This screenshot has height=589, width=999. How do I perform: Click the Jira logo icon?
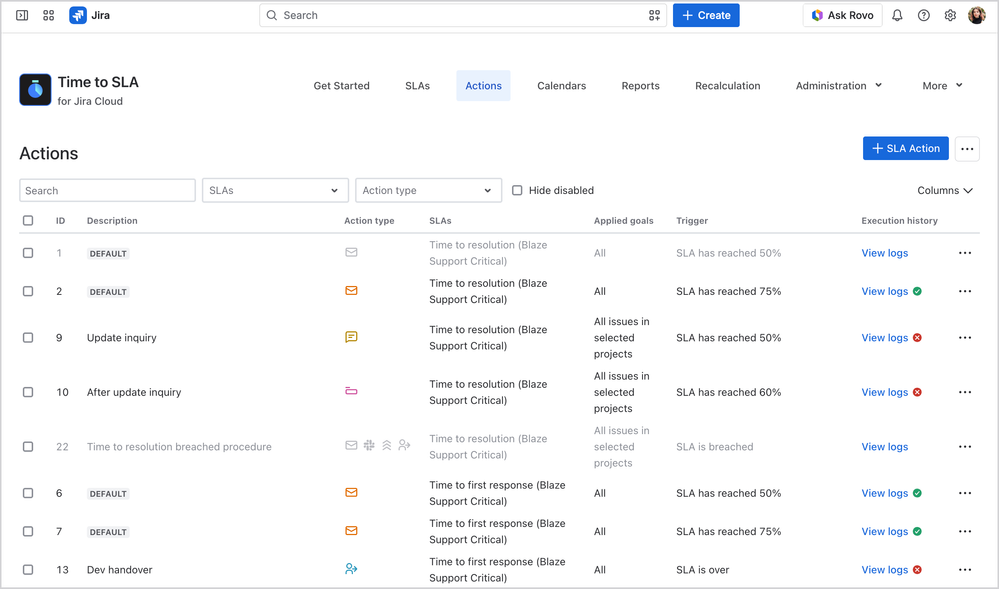[x=78, y=15]
